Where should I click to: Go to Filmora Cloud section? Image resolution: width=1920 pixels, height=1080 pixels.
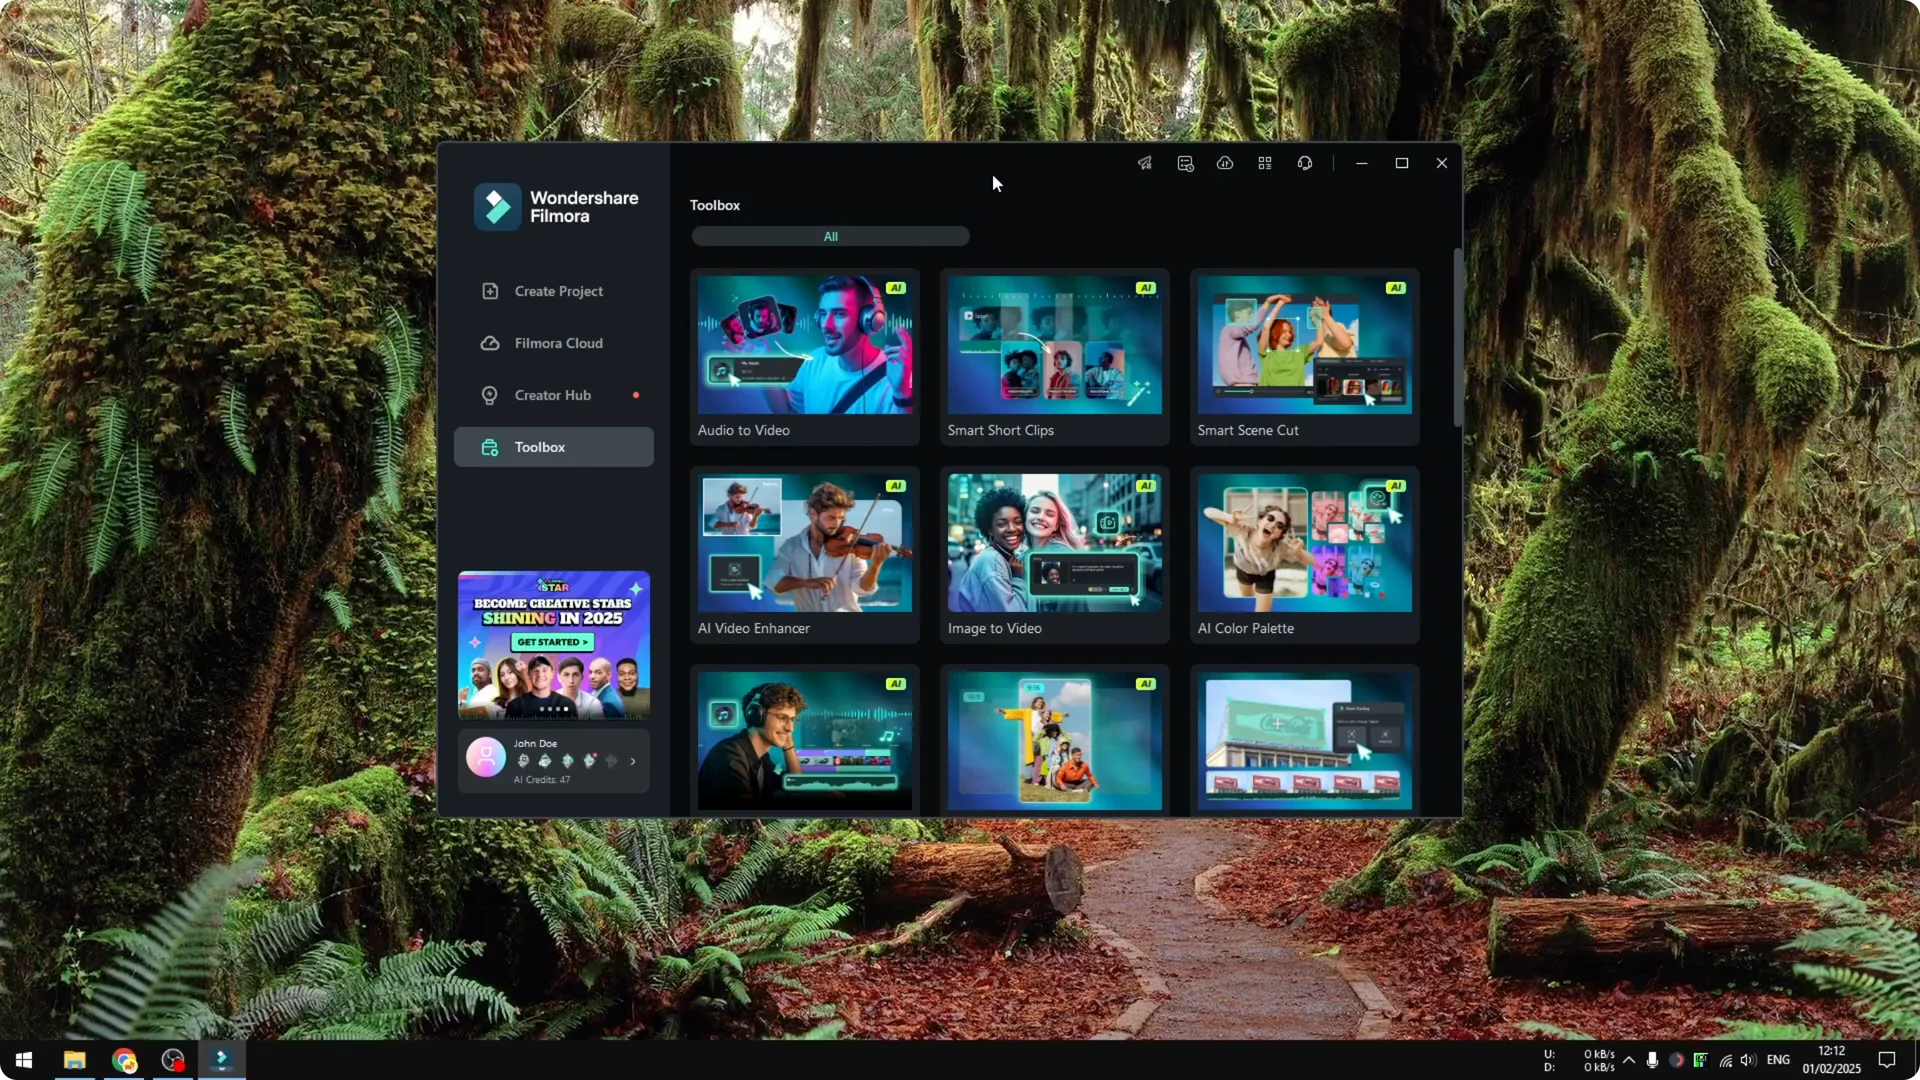(558, 343)
